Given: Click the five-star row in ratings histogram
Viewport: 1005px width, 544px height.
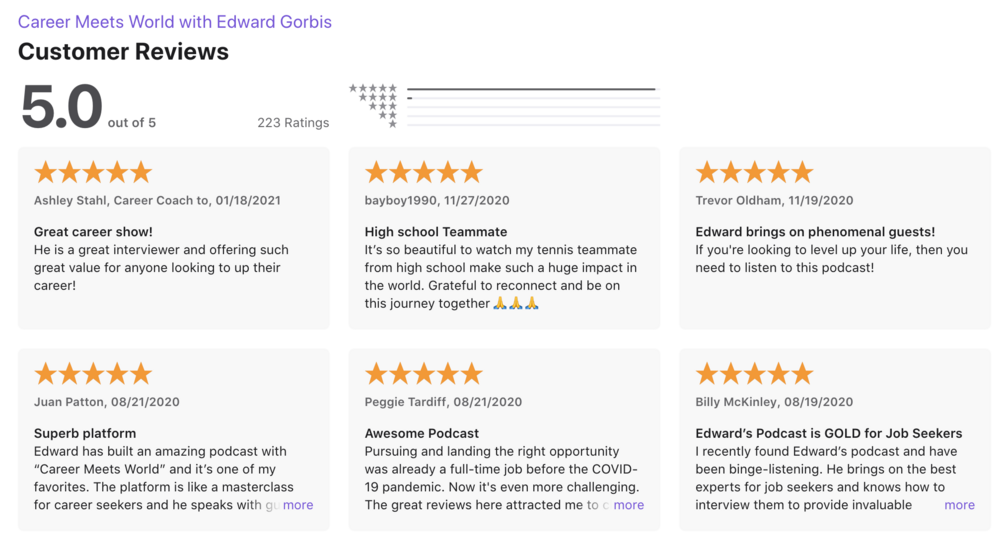Looking at the screenshot, I should pos(504,88).
